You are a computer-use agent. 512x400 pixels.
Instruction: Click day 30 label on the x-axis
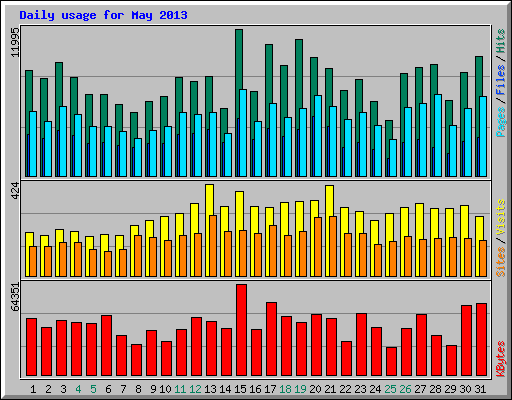pyautogui.click(x=465, y=389)
